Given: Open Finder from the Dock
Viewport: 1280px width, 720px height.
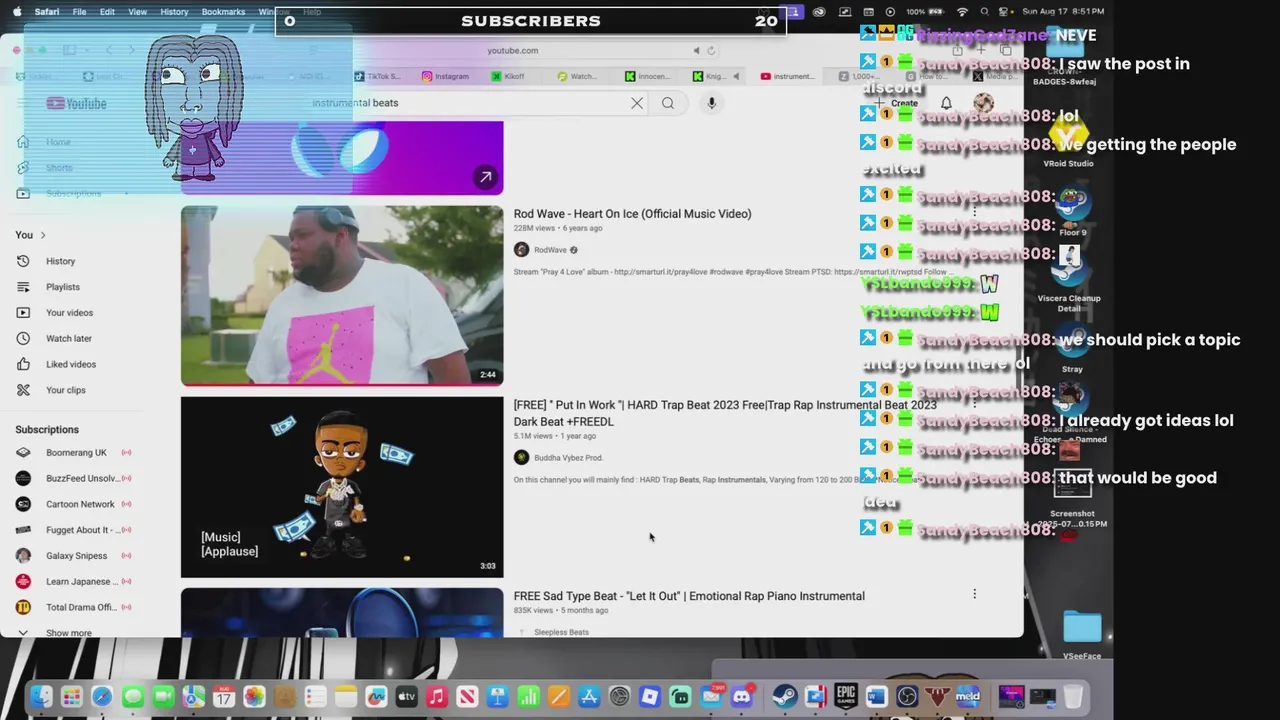Looking at the screenshot, I should (x=41, y=697).
